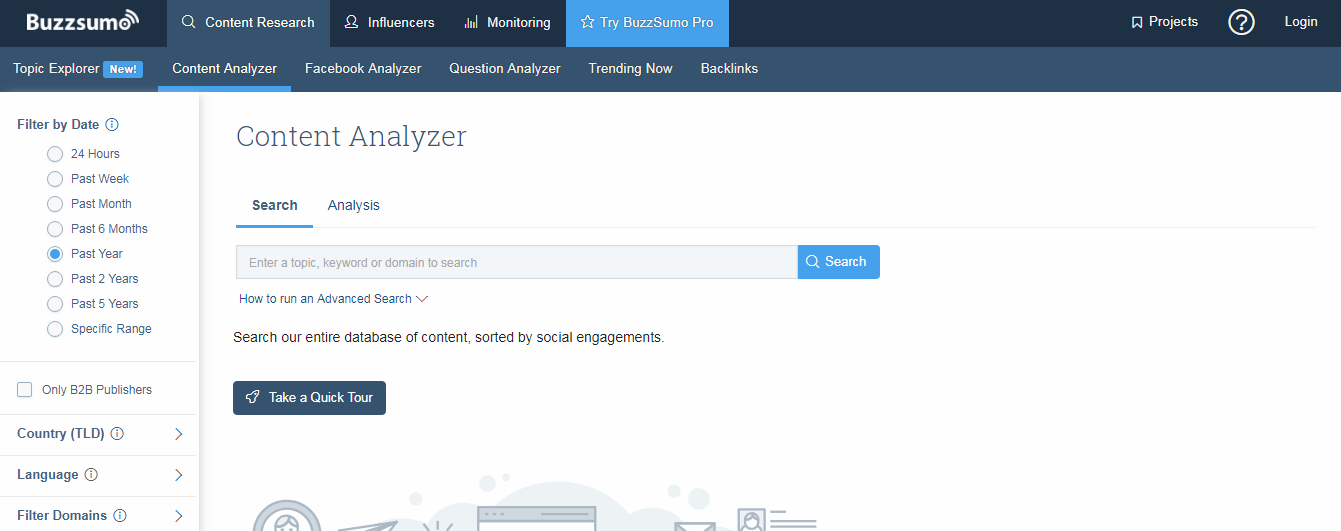Choose Past 6 Months filter
The width and height of the screenshot is (1341, 531).
pos(55,229)
